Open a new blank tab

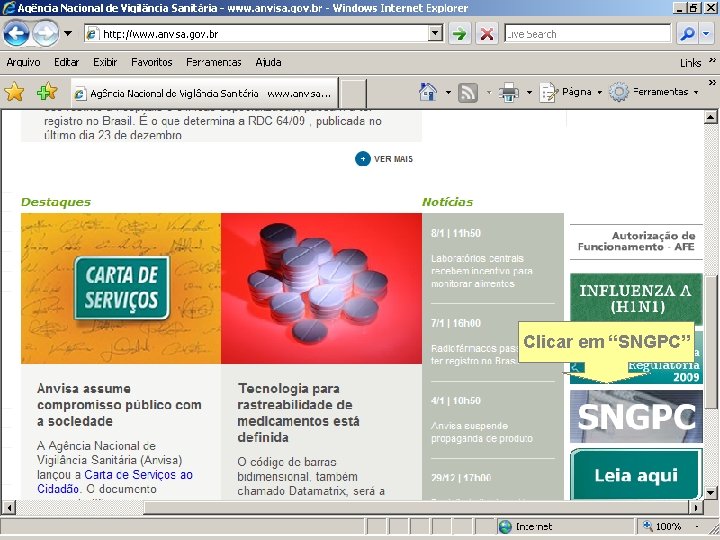(x=353, y=93)
